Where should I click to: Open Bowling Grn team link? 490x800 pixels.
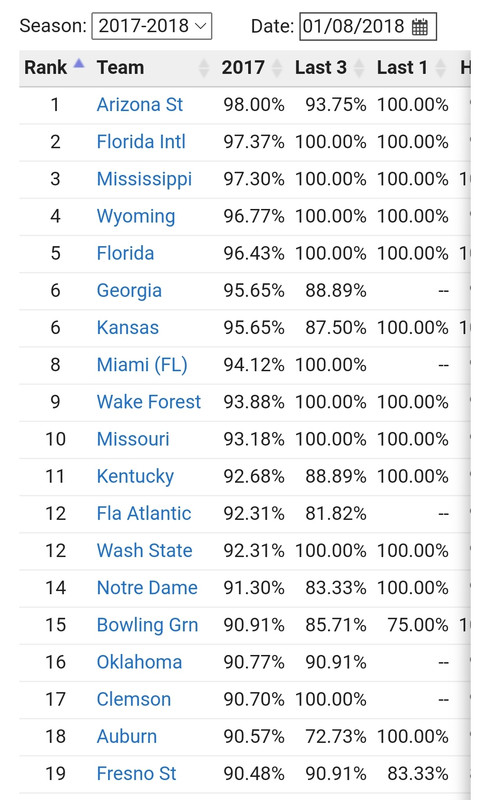[148, 625]
